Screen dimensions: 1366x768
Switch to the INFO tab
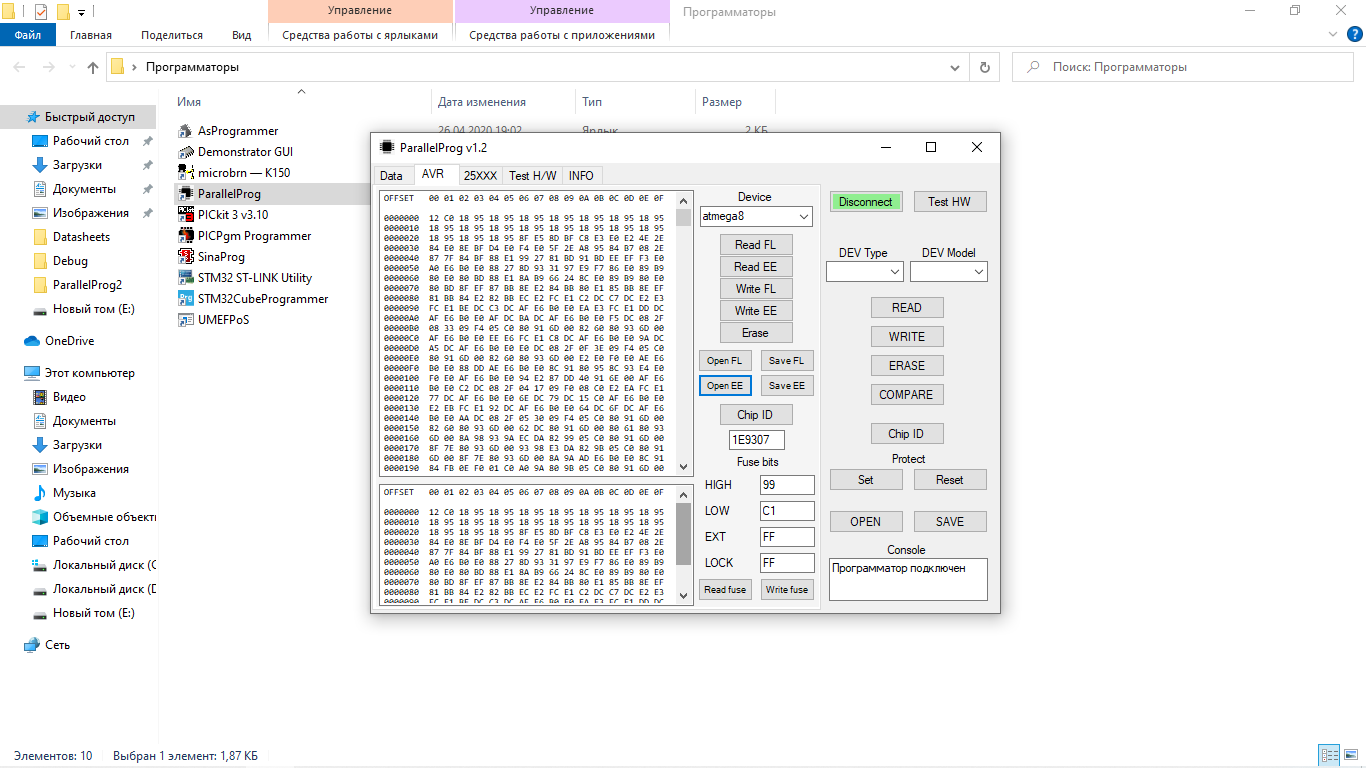(x=581, y=175)
